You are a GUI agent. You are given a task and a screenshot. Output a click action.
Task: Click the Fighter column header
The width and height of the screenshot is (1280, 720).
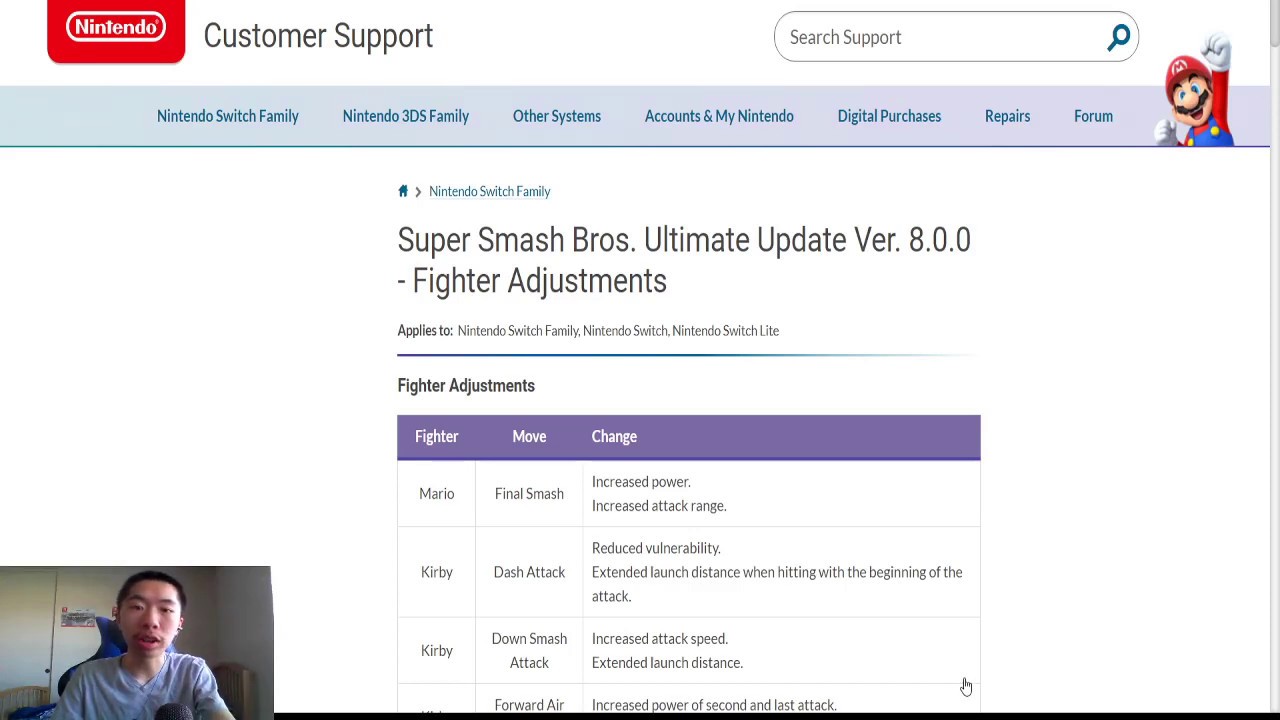436,436
